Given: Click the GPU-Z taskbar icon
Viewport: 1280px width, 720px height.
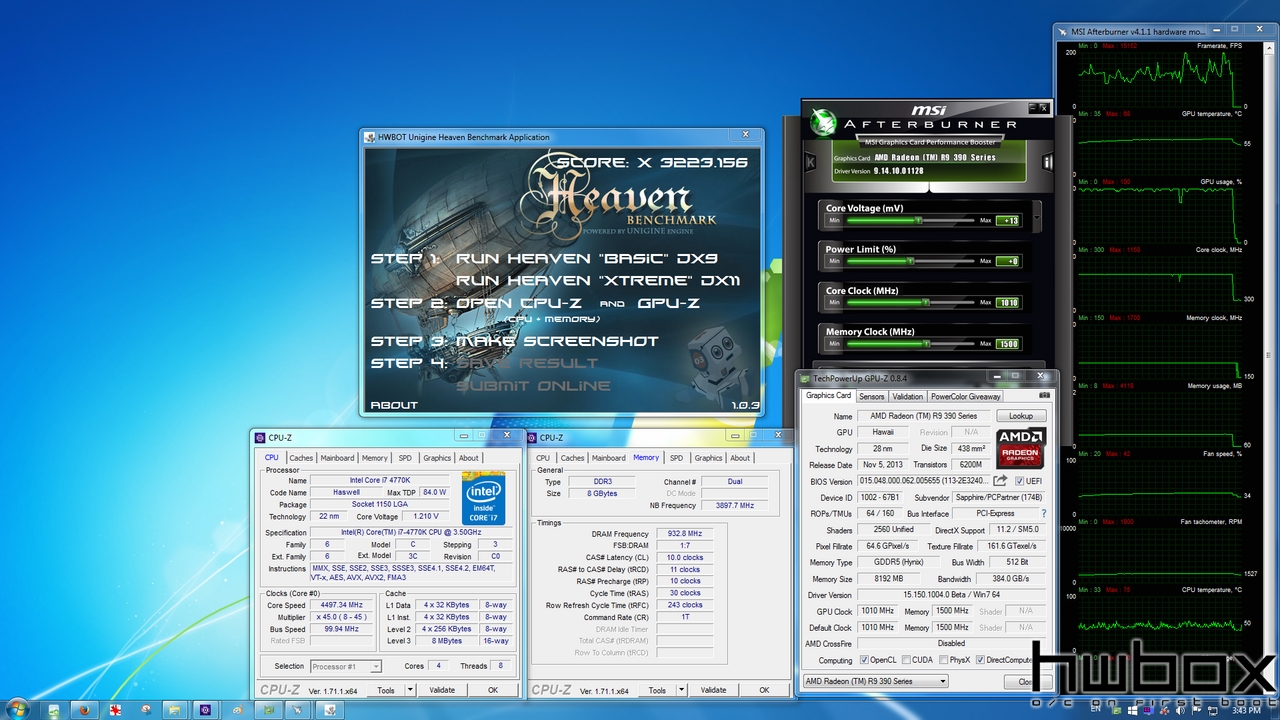Looking at the screenshot, I should [267, 709].
